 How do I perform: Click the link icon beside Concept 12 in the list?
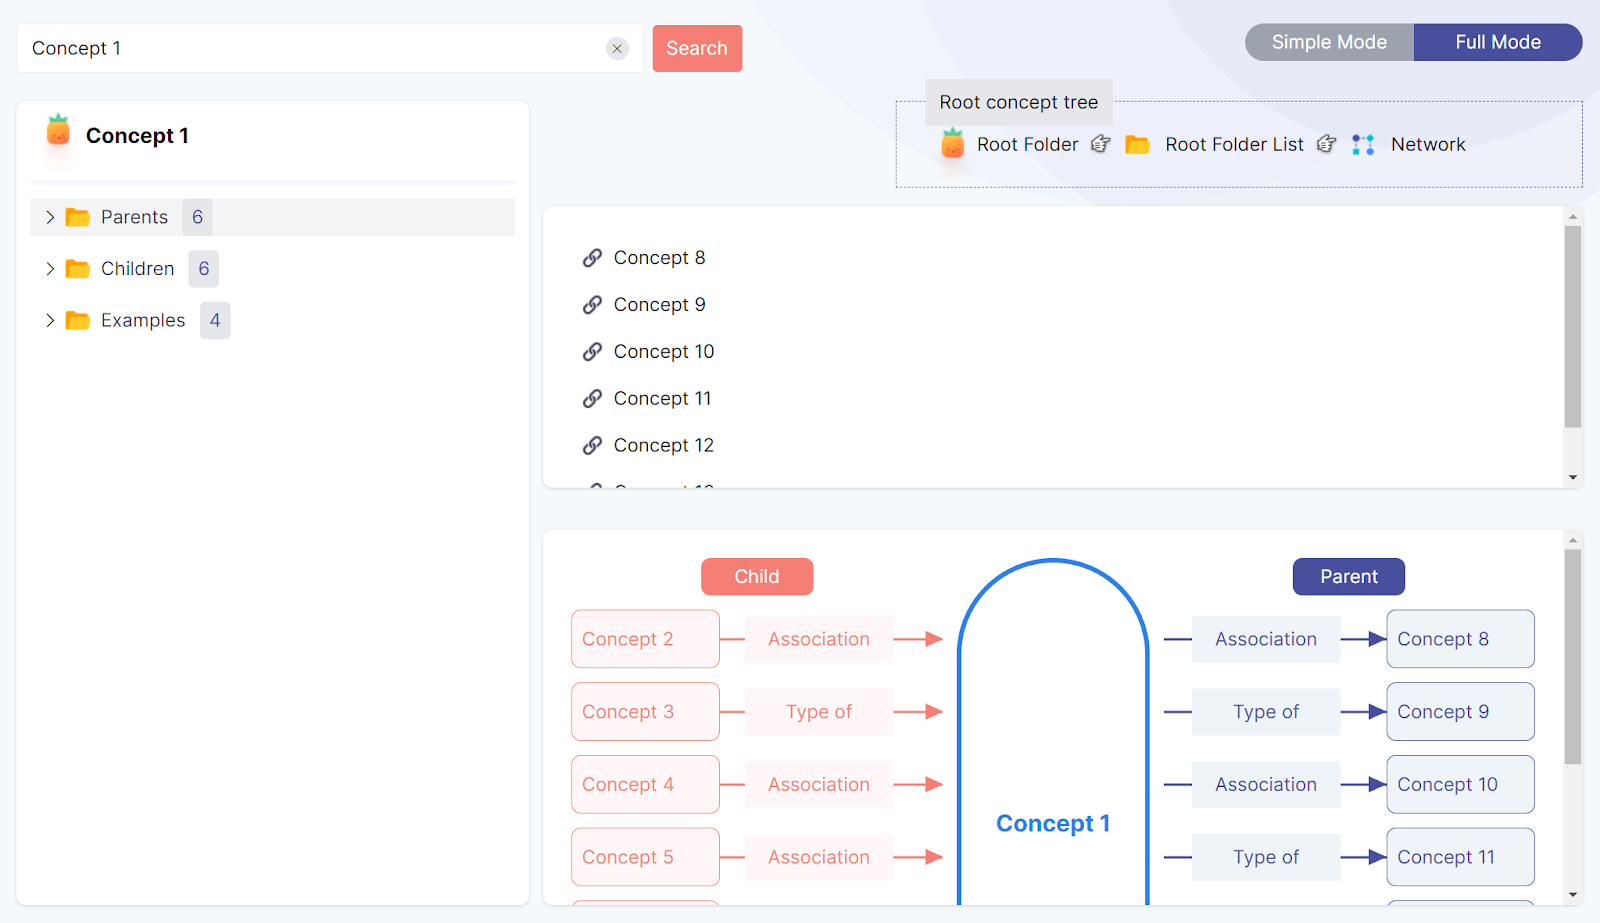pyautogui.click(x=592, y=446)
